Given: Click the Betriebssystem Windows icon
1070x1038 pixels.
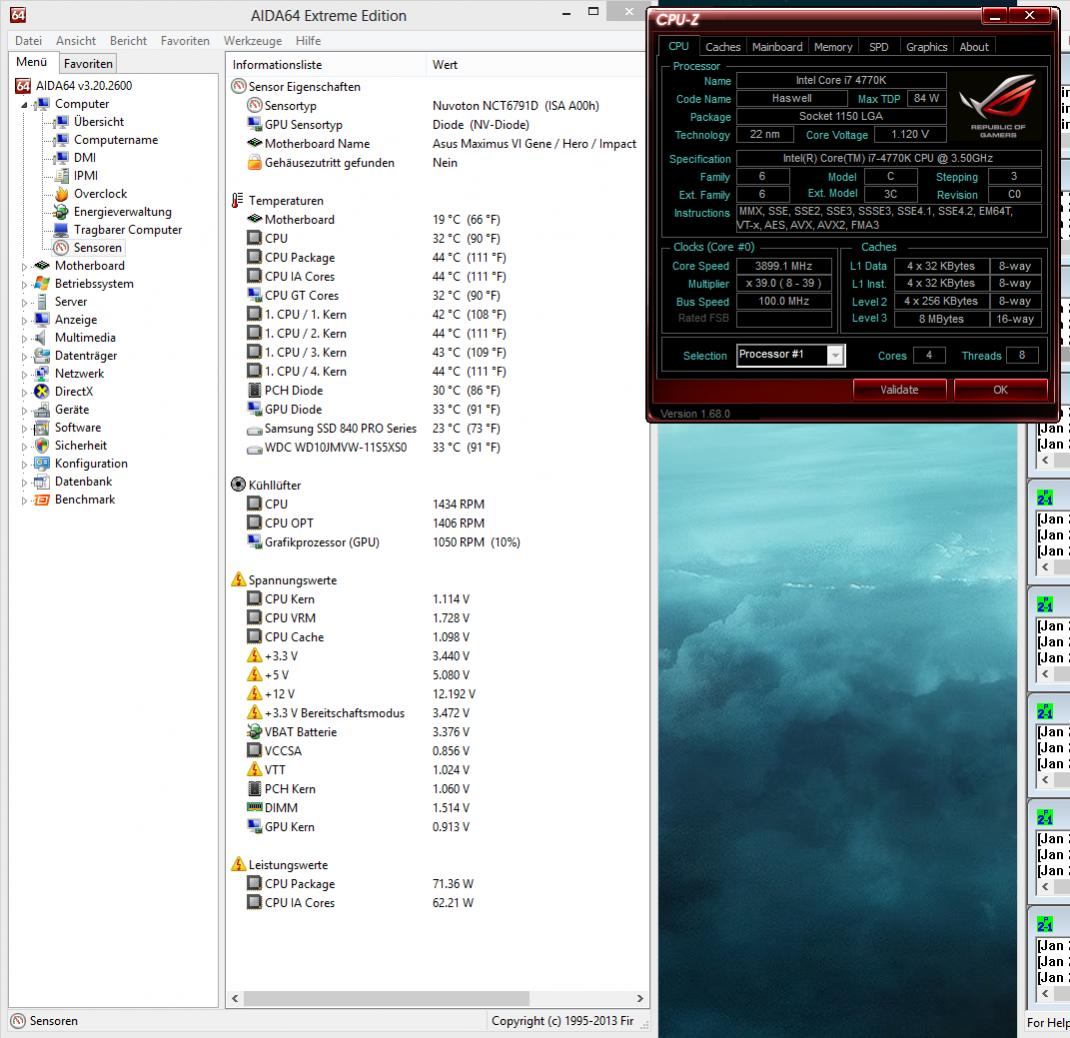Looking at the screenshot, I should tap(42, 284).
